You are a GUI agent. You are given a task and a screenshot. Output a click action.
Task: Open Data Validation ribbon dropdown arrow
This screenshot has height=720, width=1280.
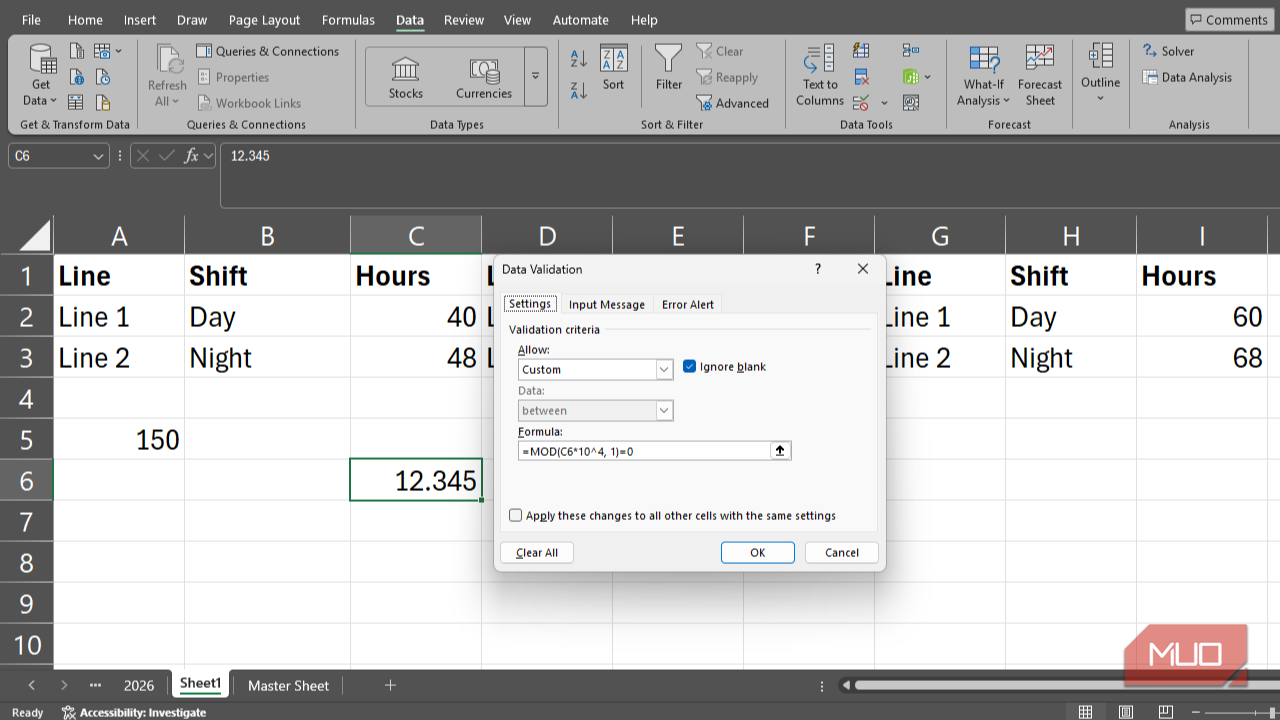(884, 103)
